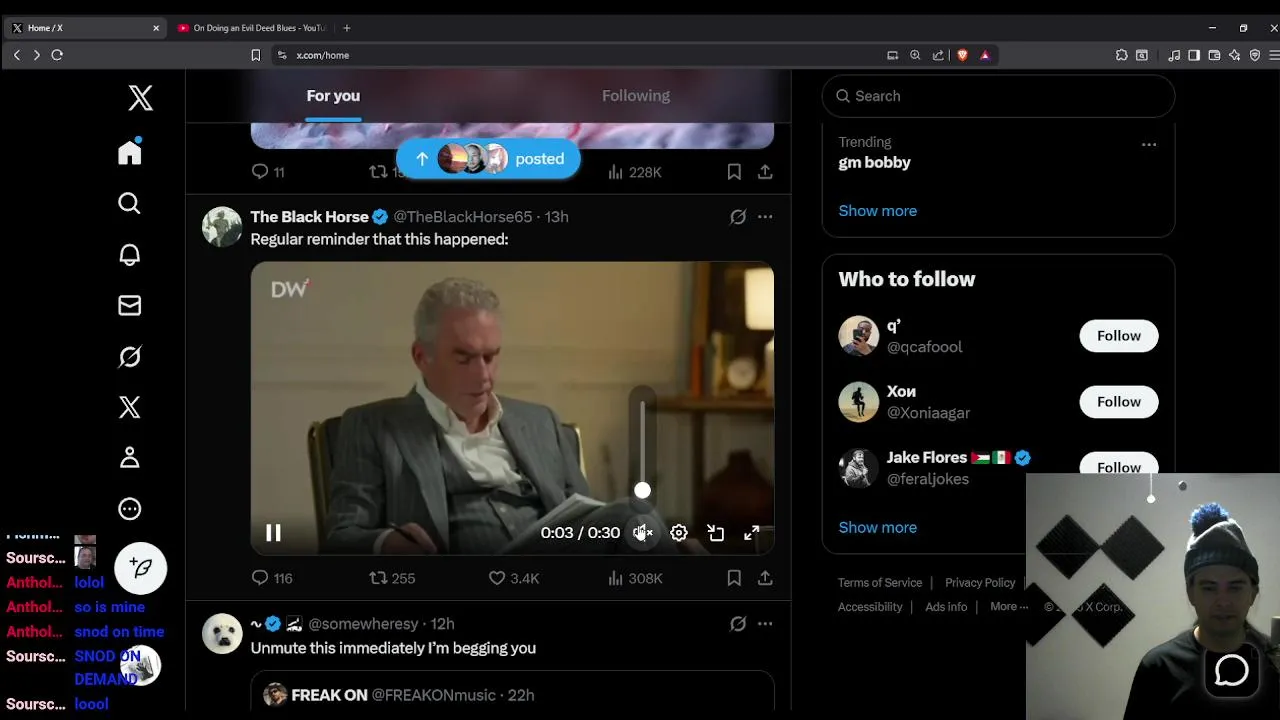Click the X logo at top of sidebar
Screen dimensions: 1280x720
click(140, 97)
